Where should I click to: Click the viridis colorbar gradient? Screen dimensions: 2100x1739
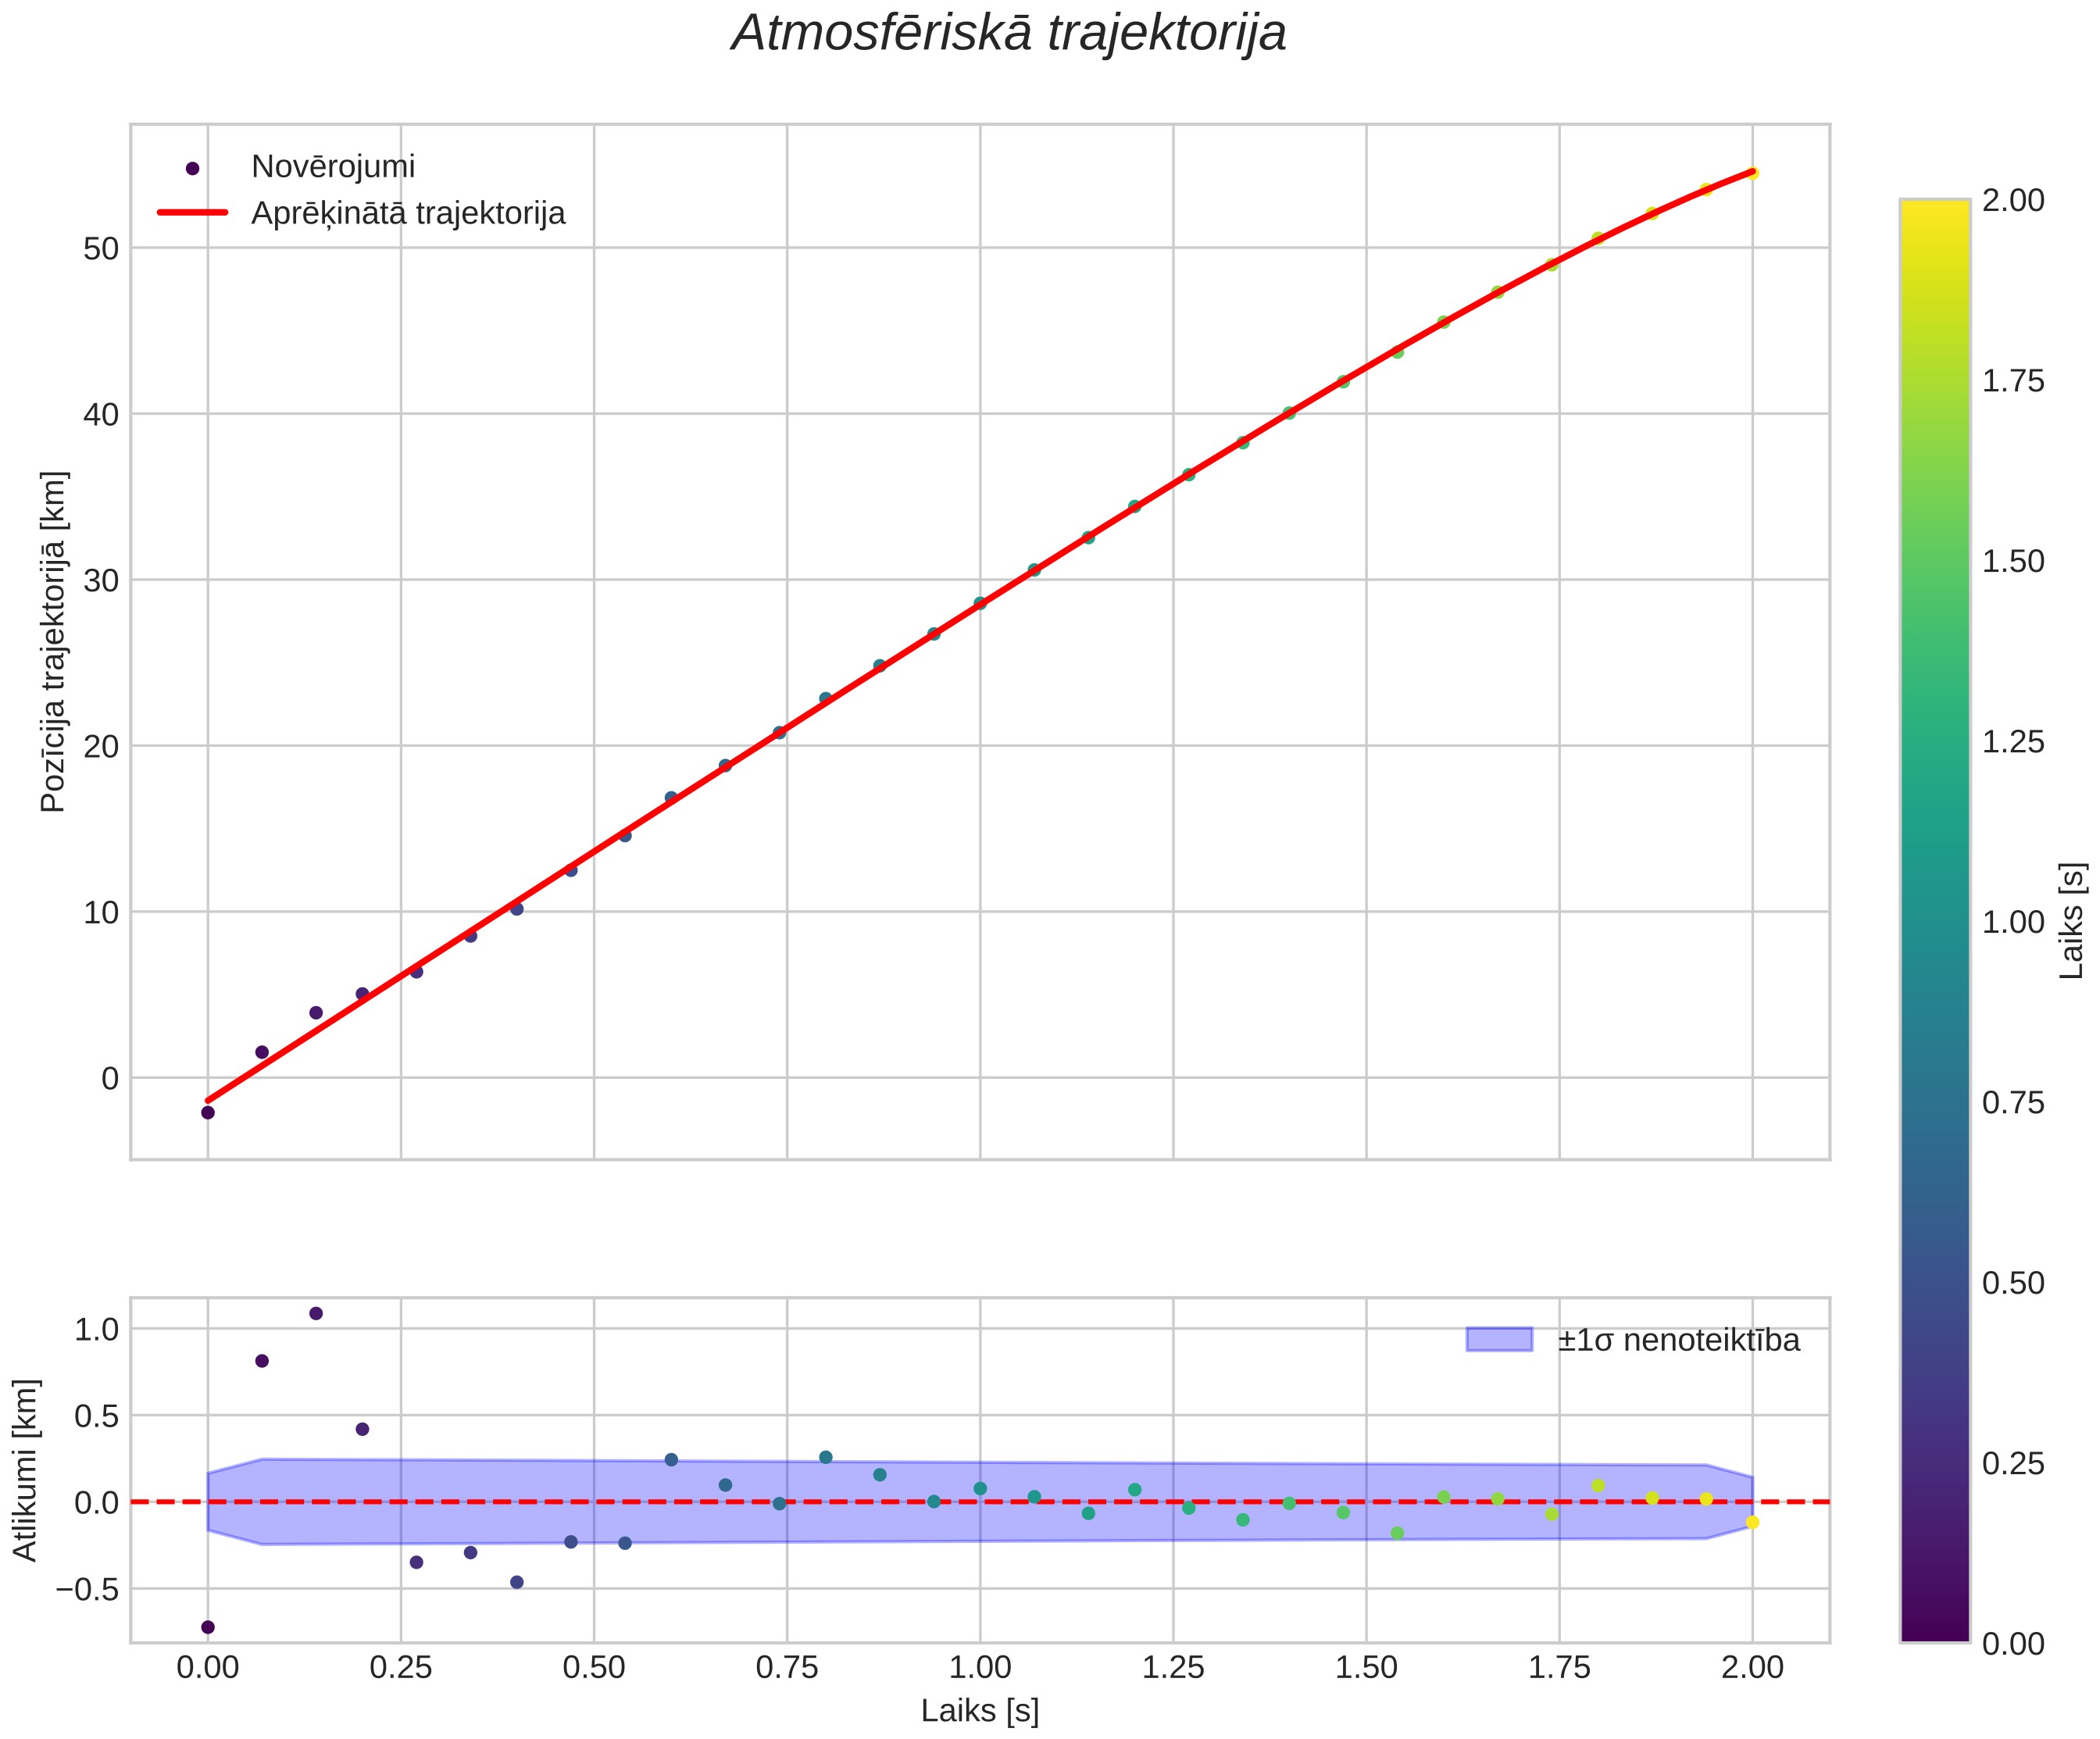click(1935, 920)
